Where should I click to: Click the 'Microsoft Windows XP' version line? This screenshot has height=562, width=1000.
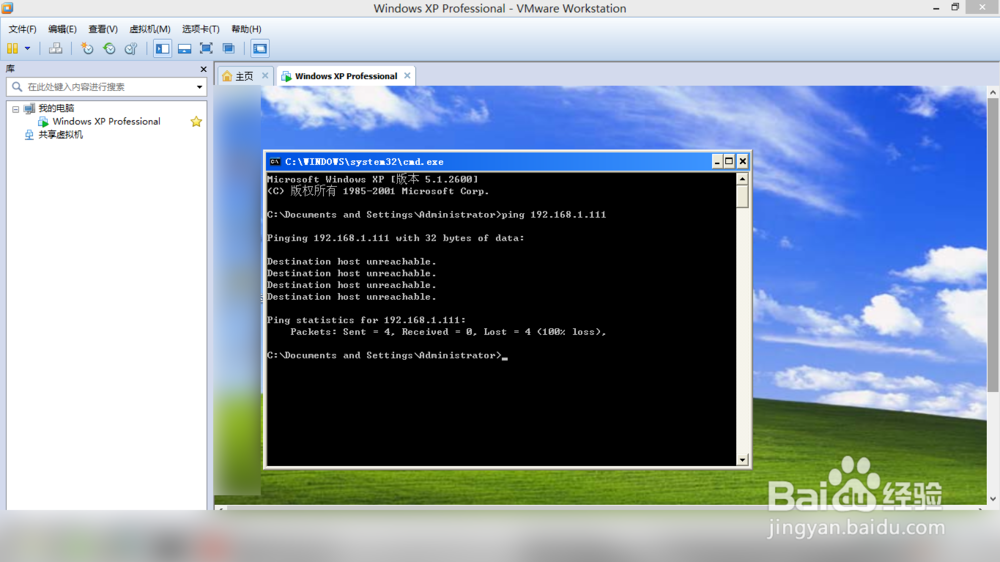(372, 179)
